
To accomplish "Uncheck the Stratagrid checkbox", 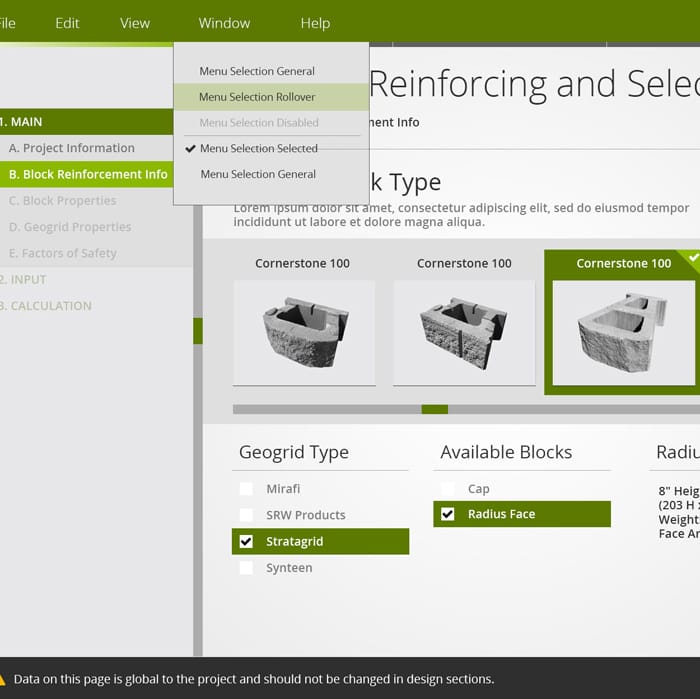I will [246, 541].
